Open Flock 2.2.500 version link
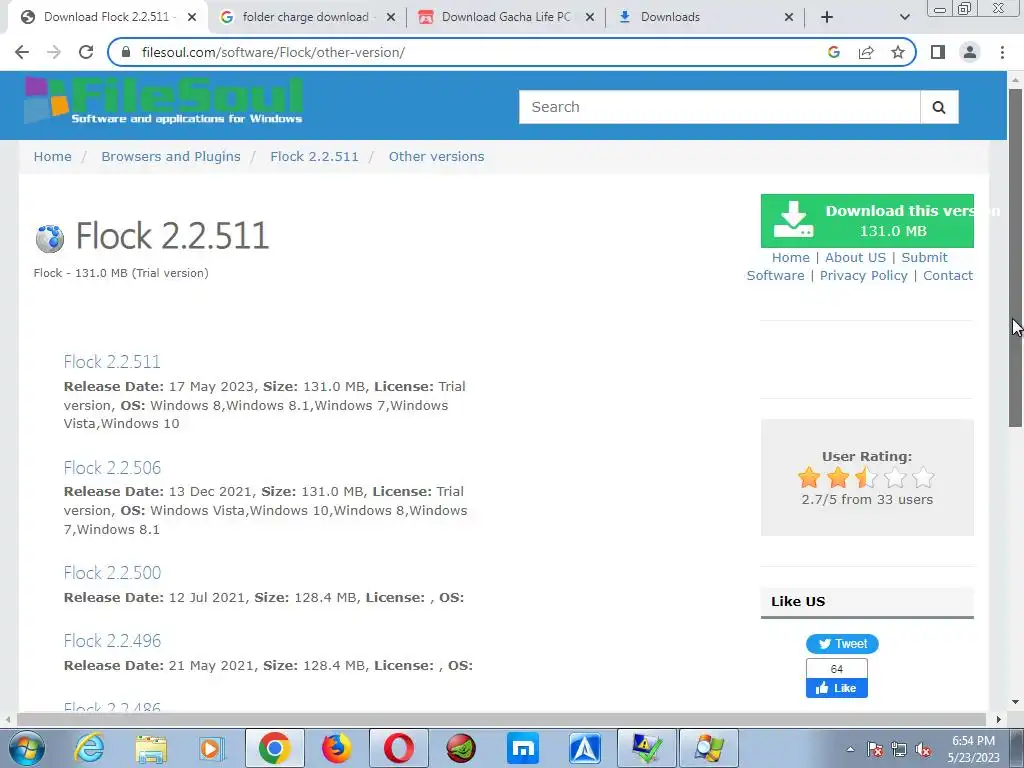 coord(112,573)
